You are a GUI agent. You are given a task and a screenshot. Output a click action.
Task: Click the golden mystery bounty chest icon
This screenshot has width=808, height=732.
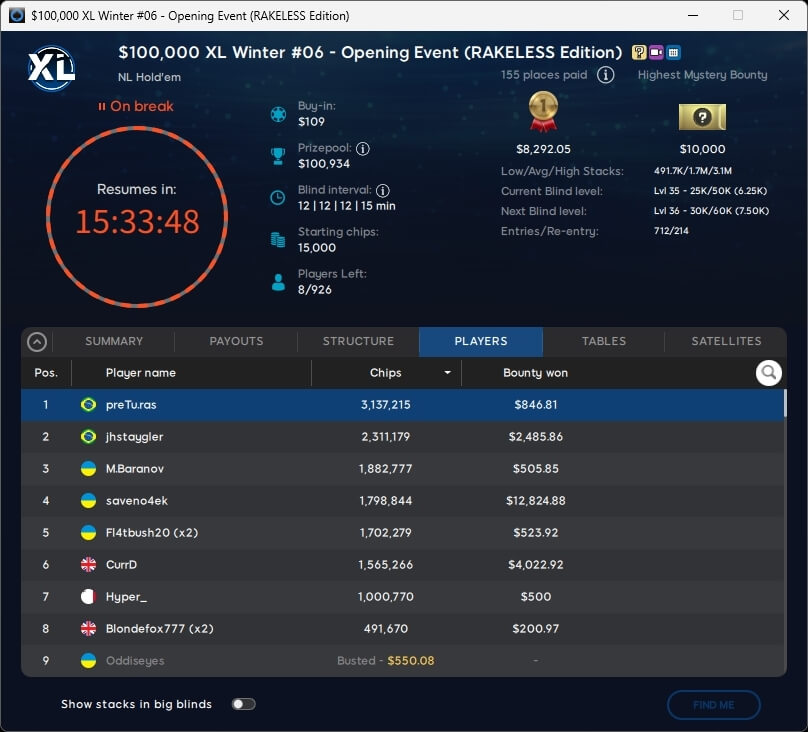[702, 117]
